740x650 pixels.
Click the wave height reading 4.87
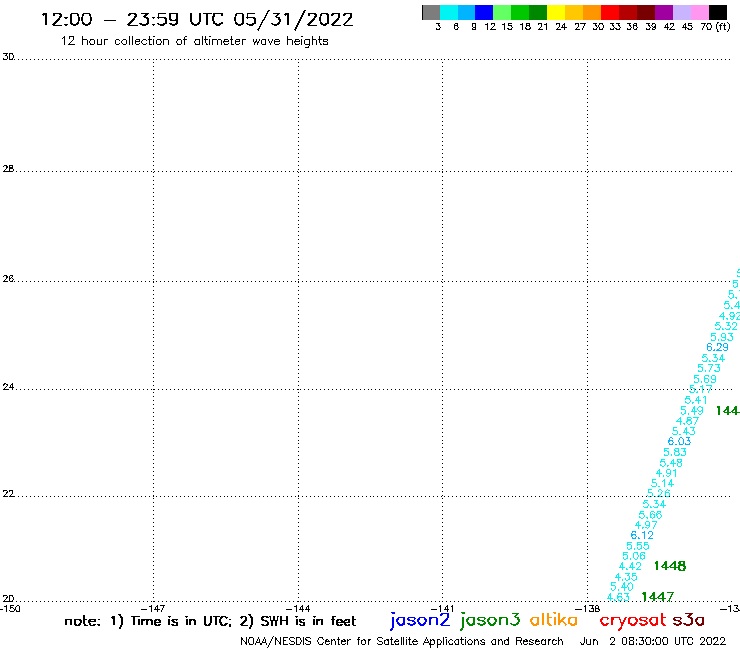click(688, 421)
